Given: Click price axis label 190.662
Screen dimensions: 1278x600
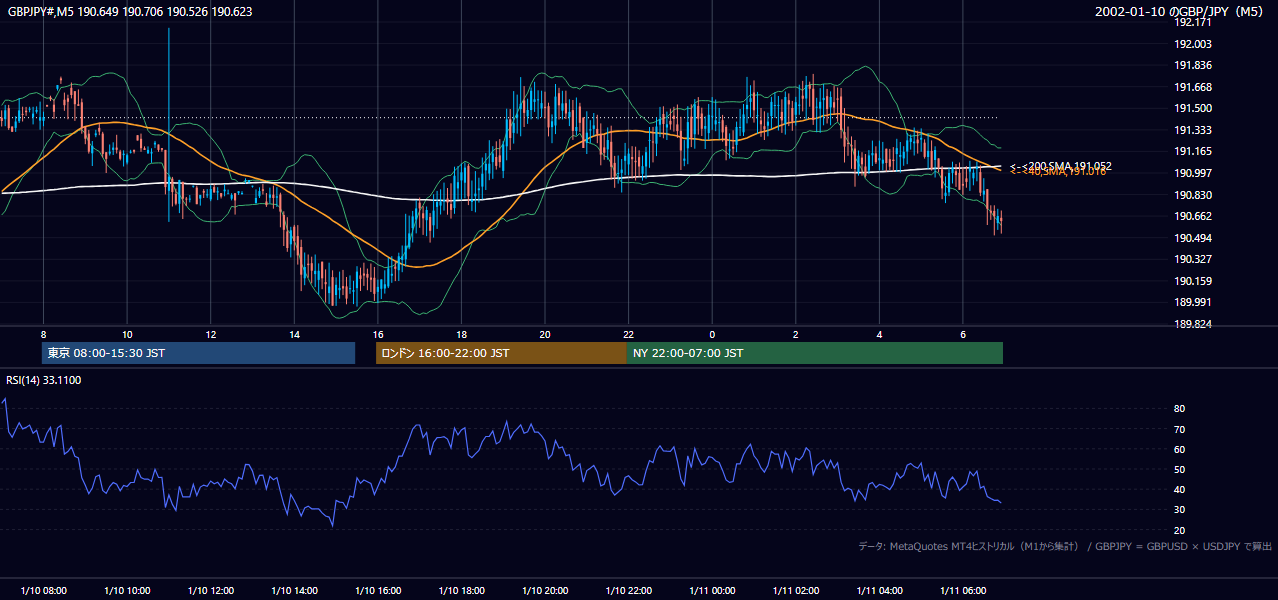Looking at the screenshot, I should click(1193, 216).
